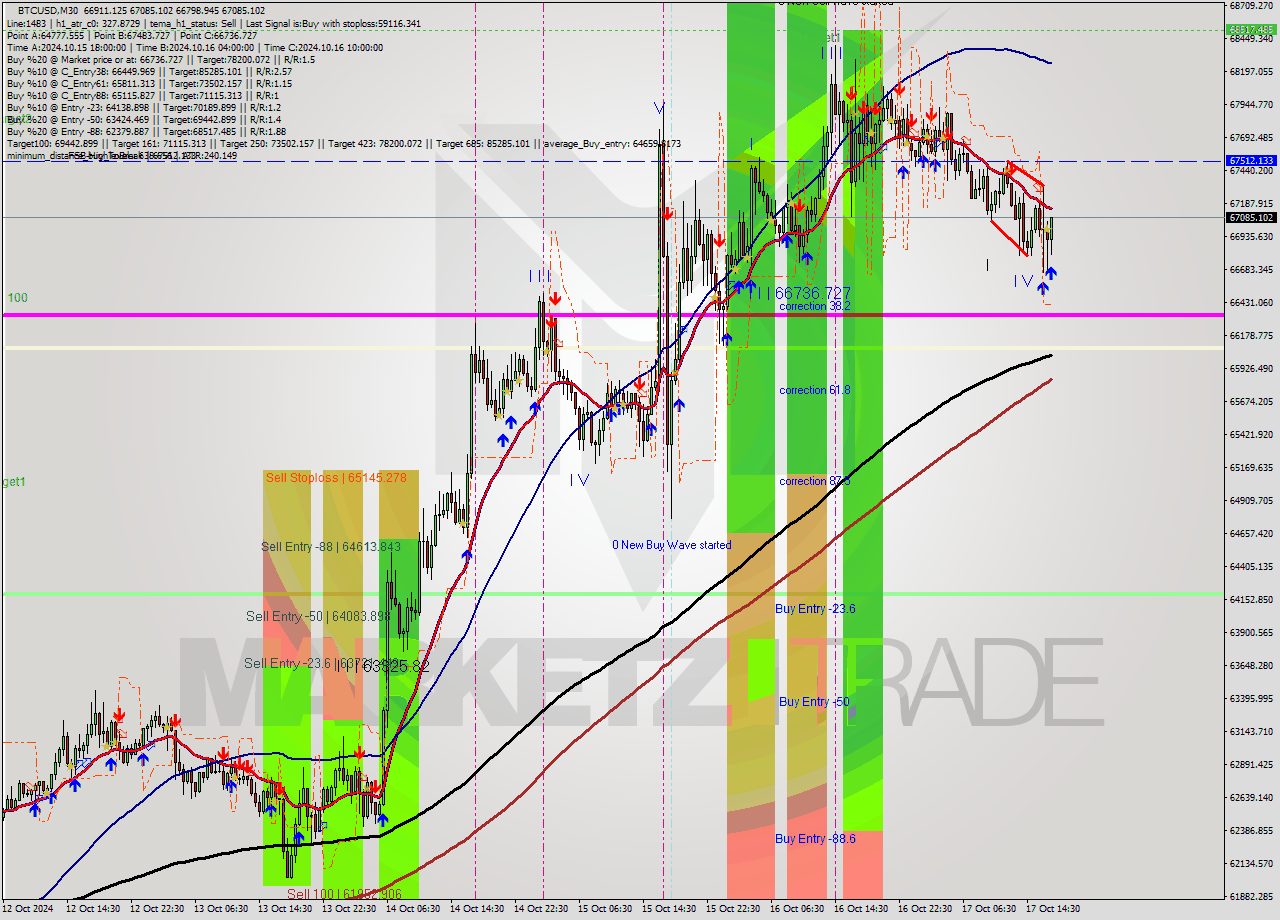Click the 68197.055 price axis value
1280x920 pixels.
click(x=1251, y=71)
